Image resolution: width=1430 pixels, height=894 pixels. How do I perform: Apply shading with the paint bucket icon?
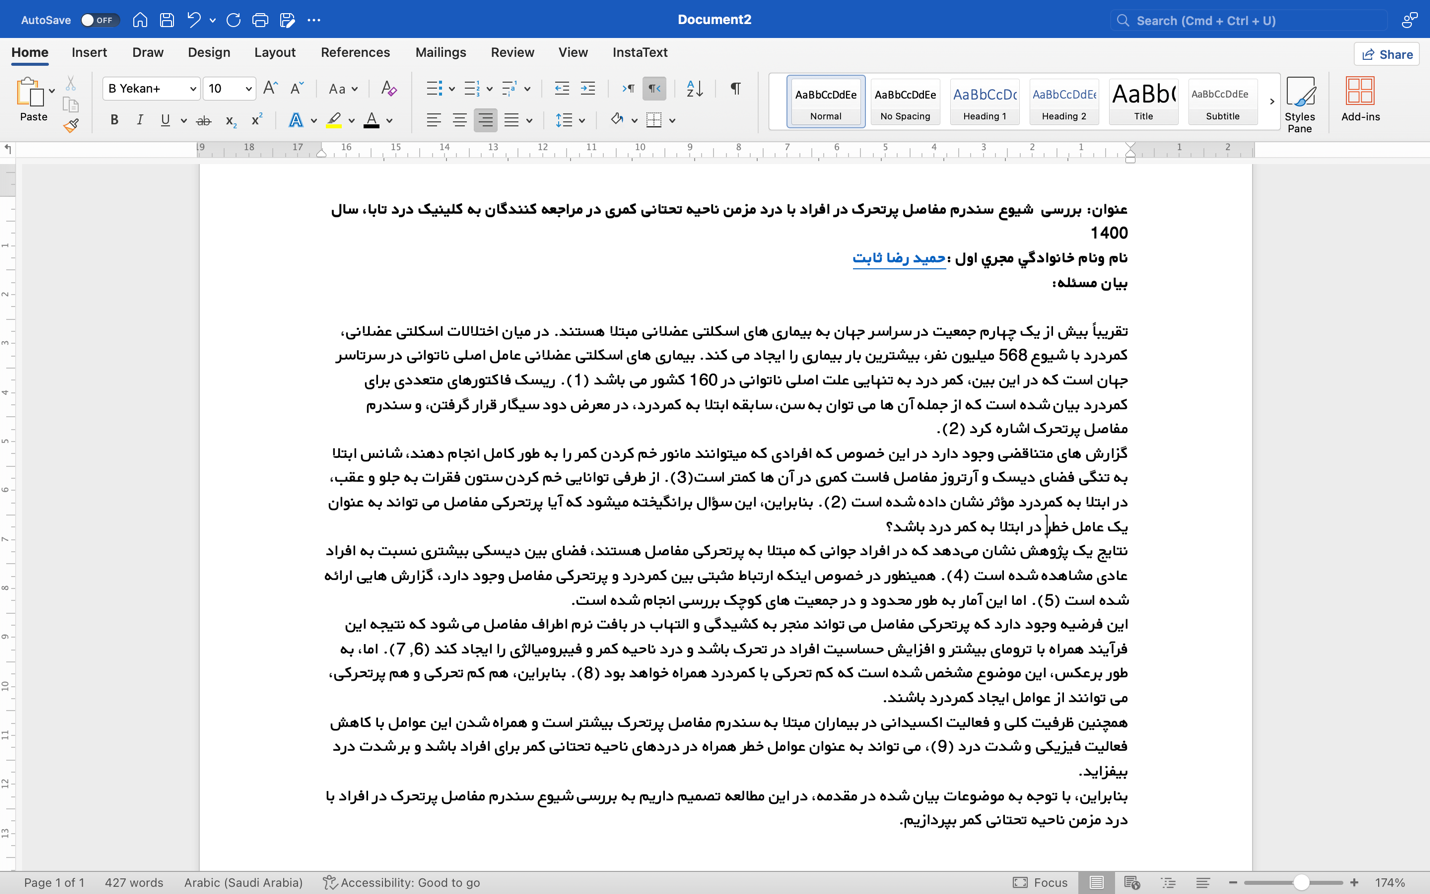coord(617,120)
